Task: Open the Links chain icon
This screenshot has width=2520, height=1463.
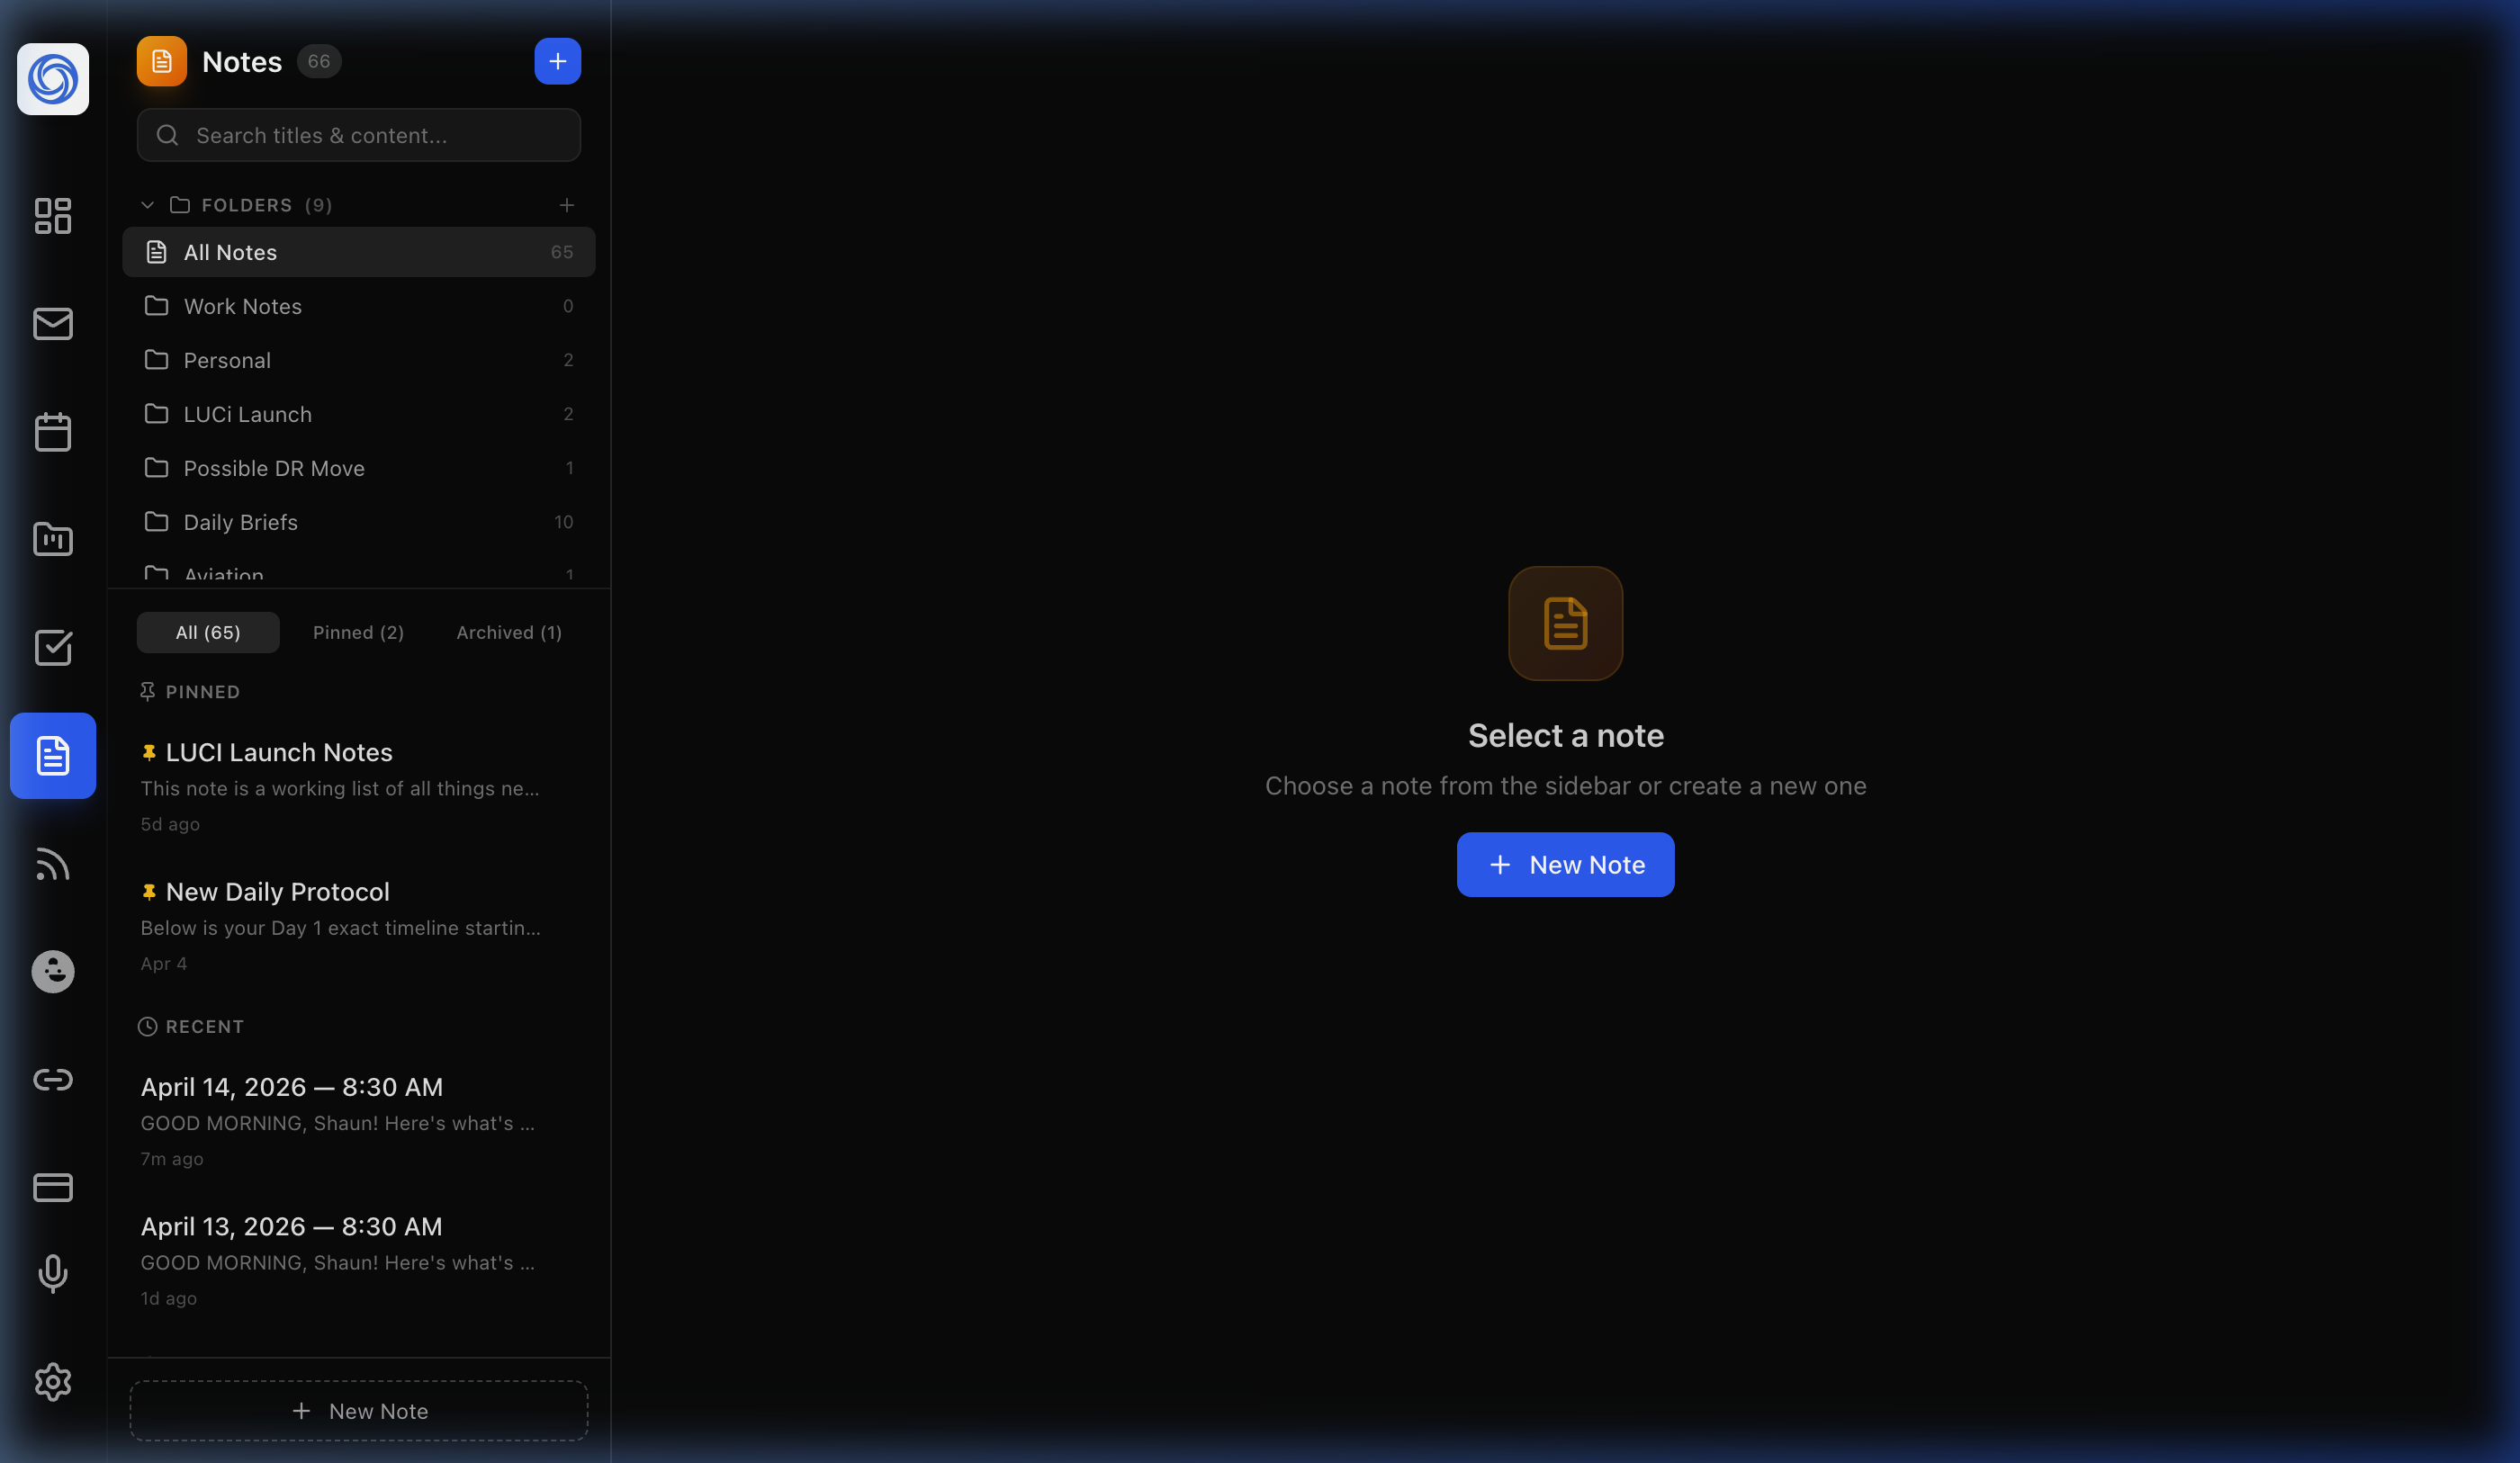Action: coord(52,1080)
